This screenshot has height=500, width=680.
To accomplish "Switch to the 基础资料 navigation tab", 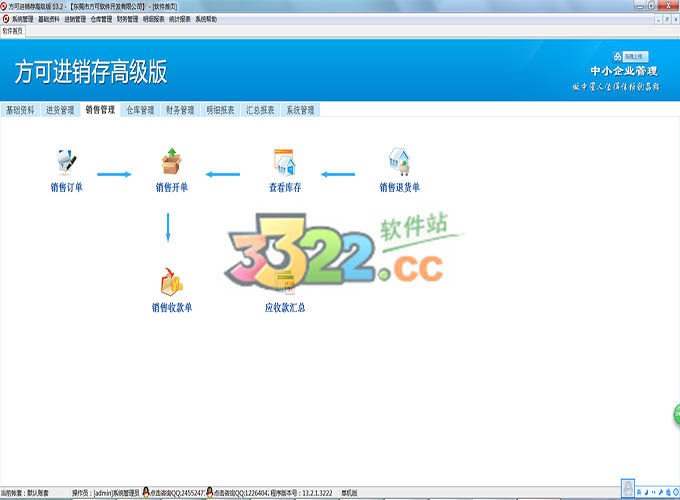I will [20, 110].
